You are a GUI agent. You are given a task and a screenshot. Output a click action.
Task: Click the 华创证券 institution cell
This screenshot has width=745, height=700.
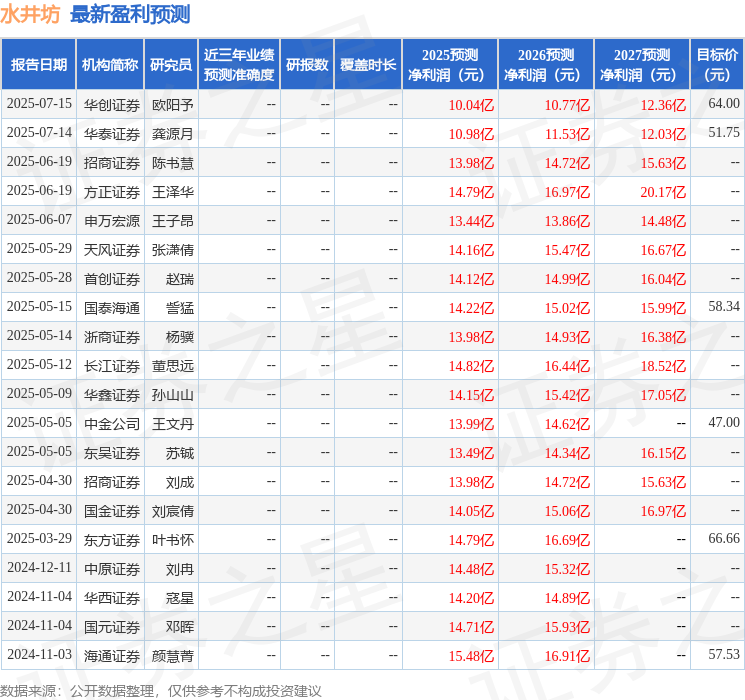point(112,105)
